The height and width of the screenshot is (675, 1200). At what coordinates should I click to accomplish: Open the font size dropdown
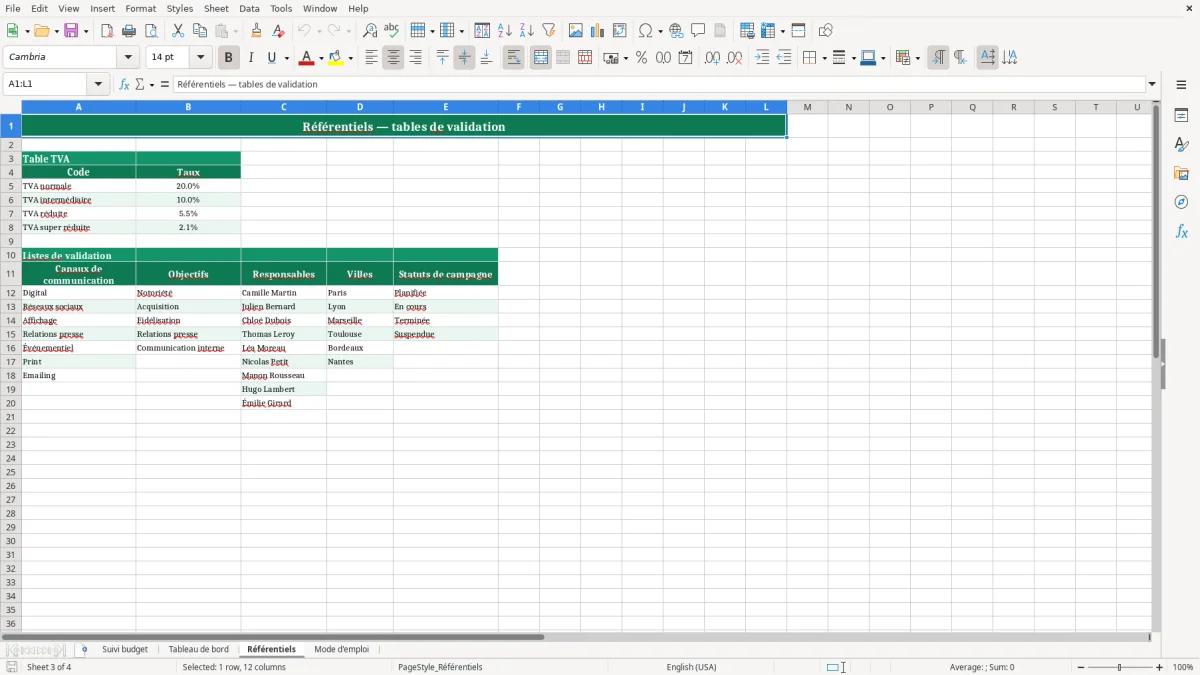point(201,58)
